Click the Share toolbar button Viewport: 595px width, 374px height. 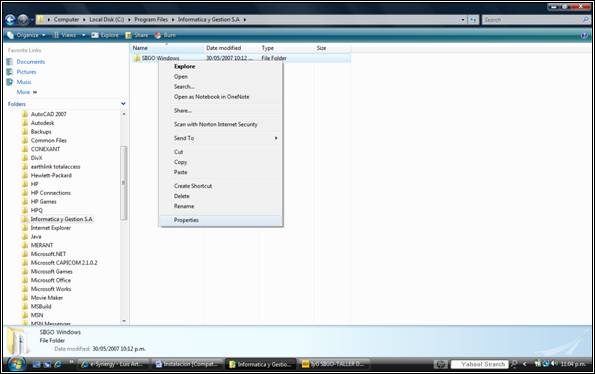click(x=137, y=35)
